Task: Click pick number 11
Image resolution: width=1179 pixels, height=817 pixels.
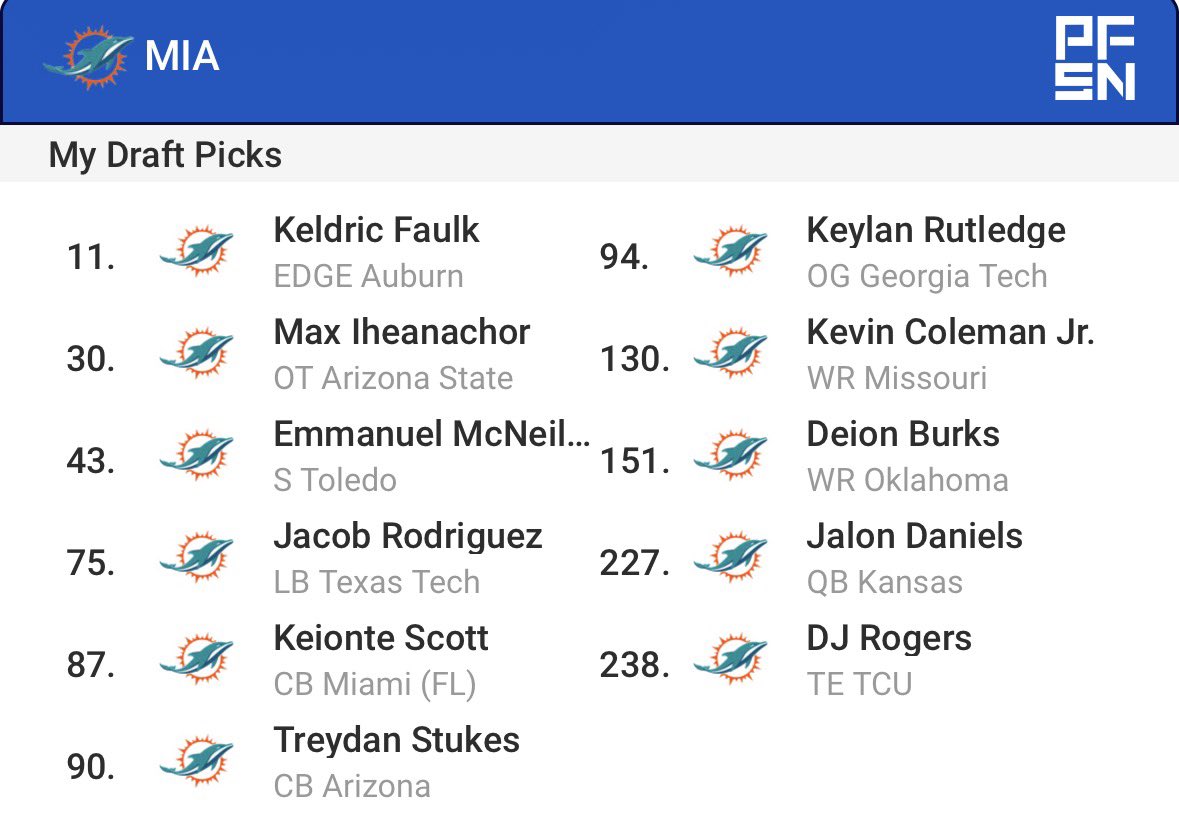Action: [x=90, y=257]
